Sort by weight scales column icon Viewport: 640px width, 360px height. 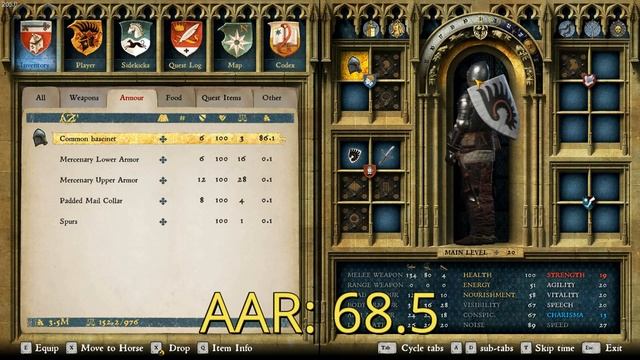click(x=242, y=118)
